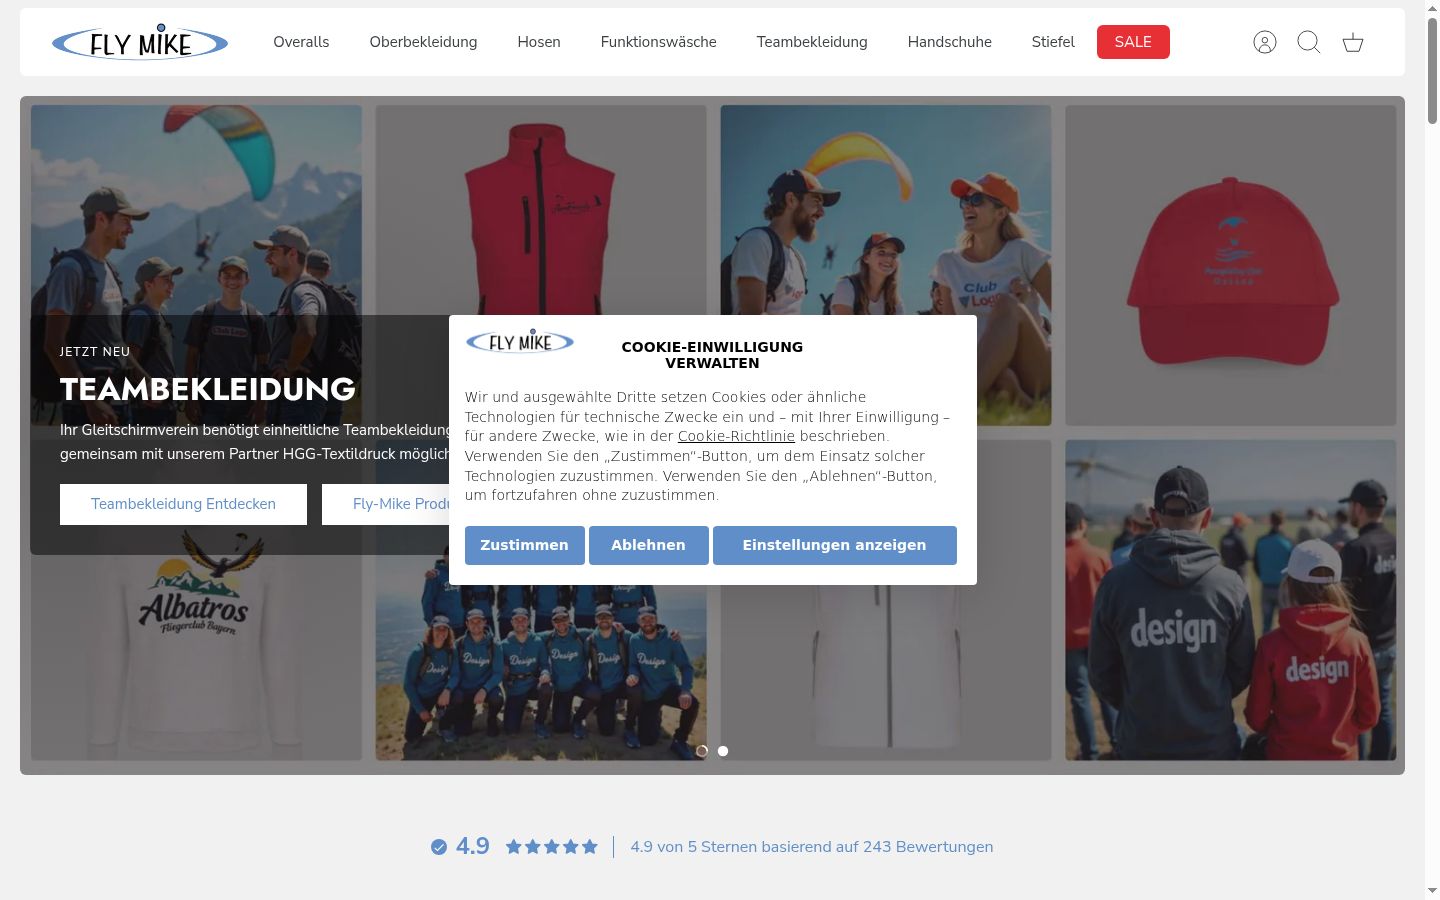Screen dimensions: 1440x900
Task: Click Teambekleidung Entdecken button
Action: coord(183,504)
